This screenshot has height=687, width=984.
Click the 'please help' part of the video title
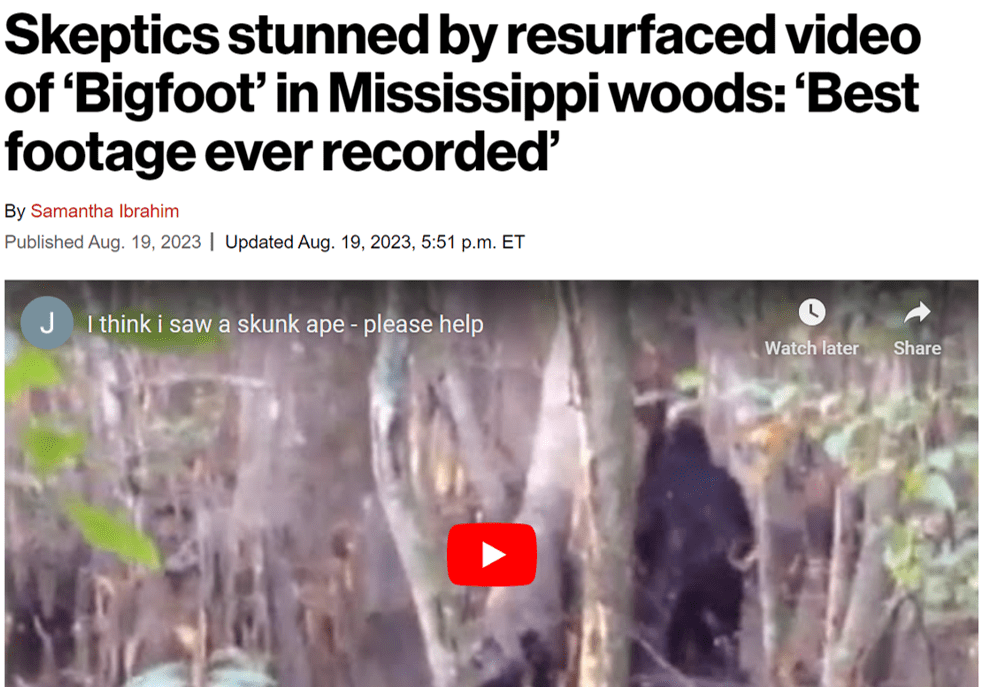pyautogui.click(x=424, y=324)
